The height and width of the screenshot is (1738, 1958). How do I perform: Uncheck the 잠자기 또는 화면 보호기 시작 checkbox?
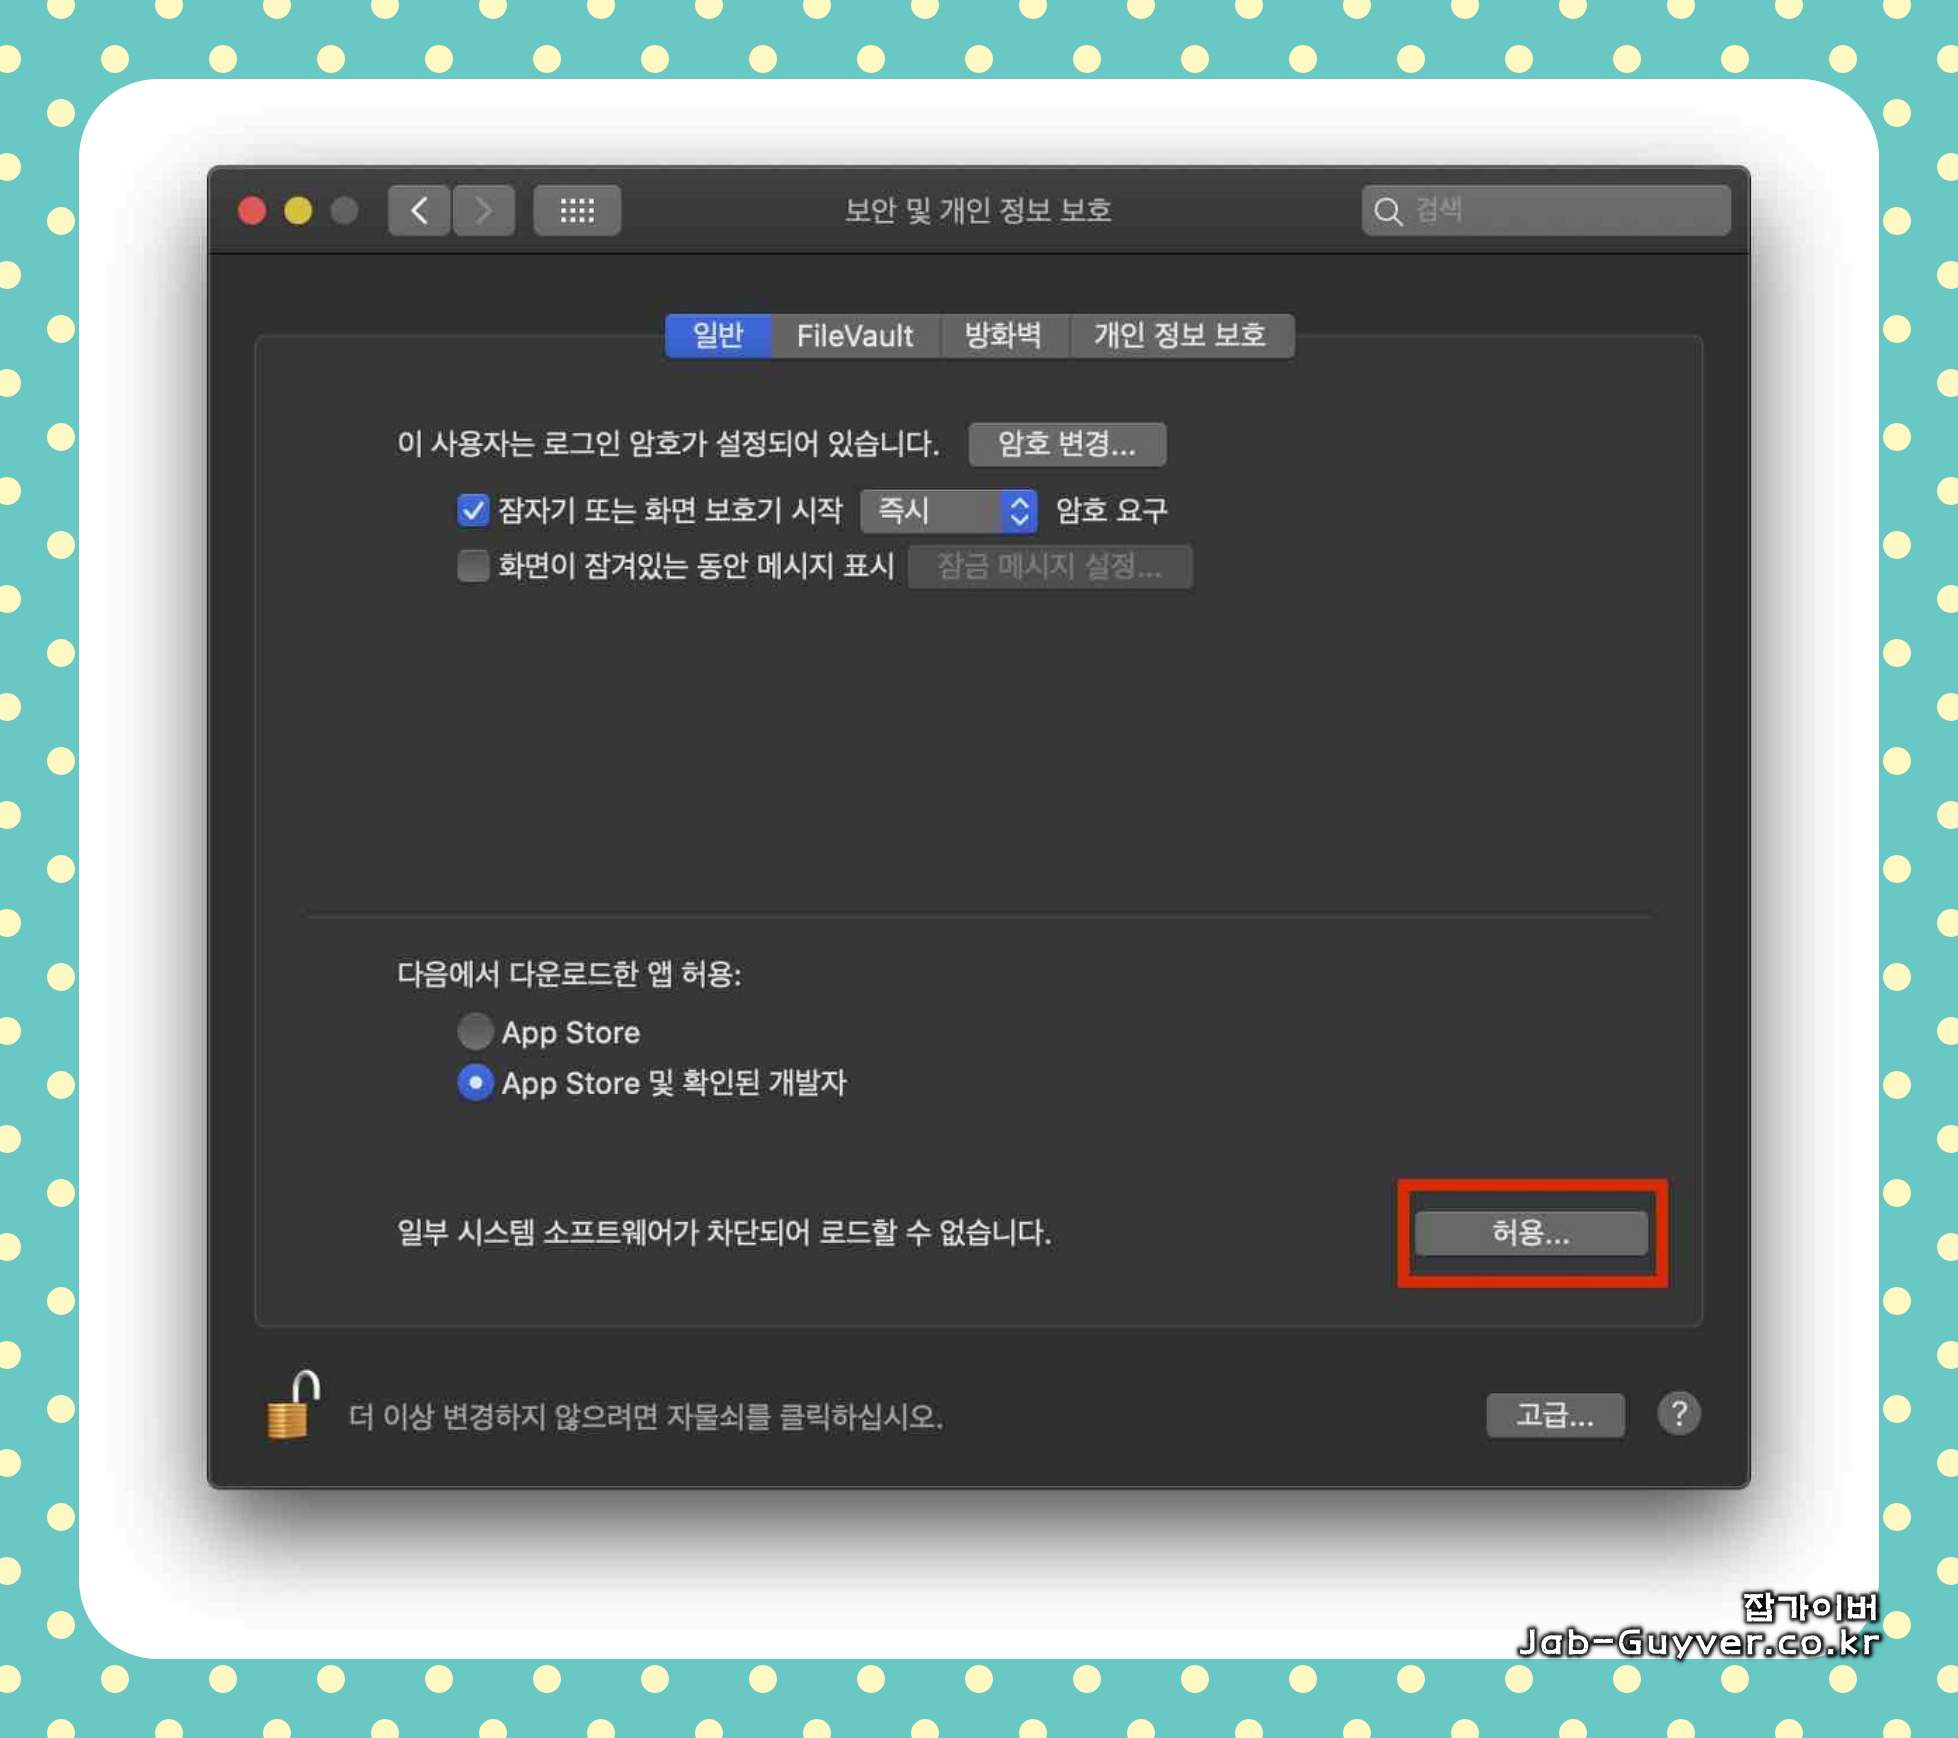tap(473, 510)
